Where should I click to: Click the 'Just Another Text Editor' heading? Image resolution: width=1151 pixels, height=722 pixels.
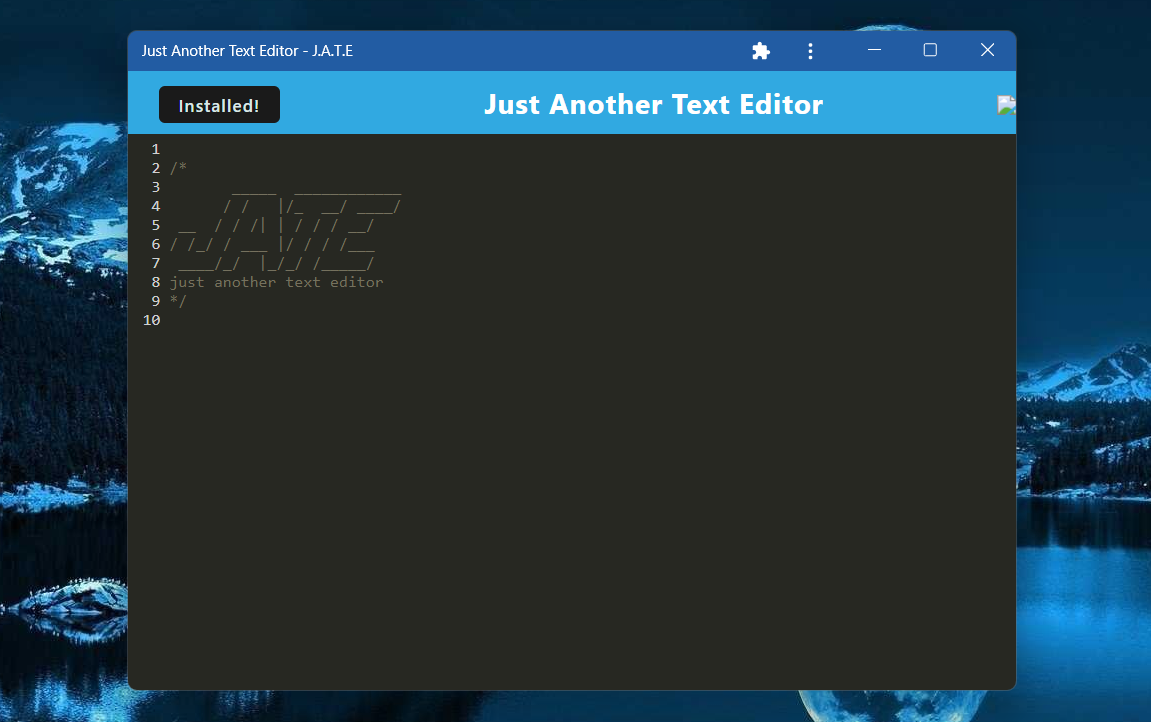[x=653, y=104]
